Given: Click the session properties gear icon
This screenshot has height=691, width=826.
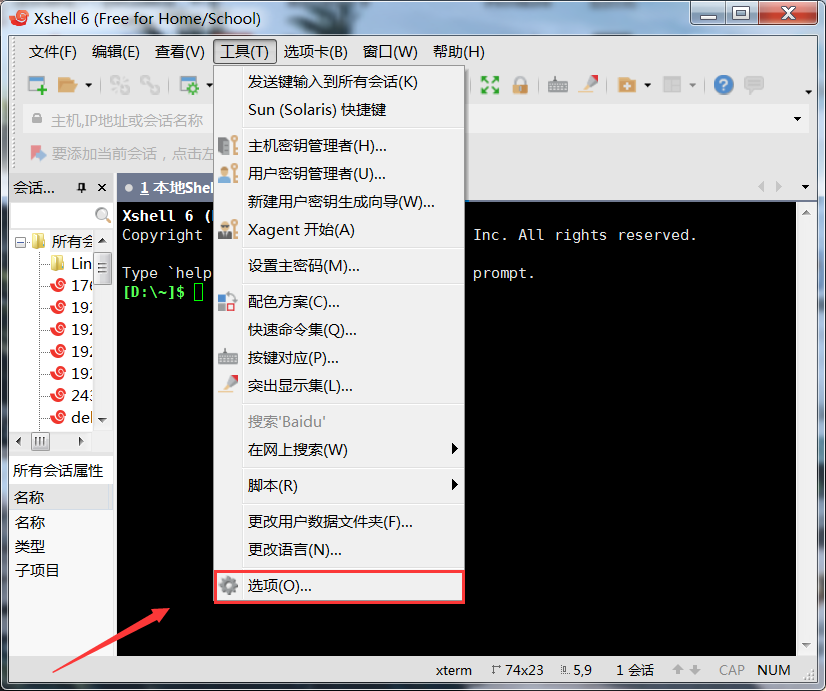Looking at the screenshot, I should (x=189, y=85).
